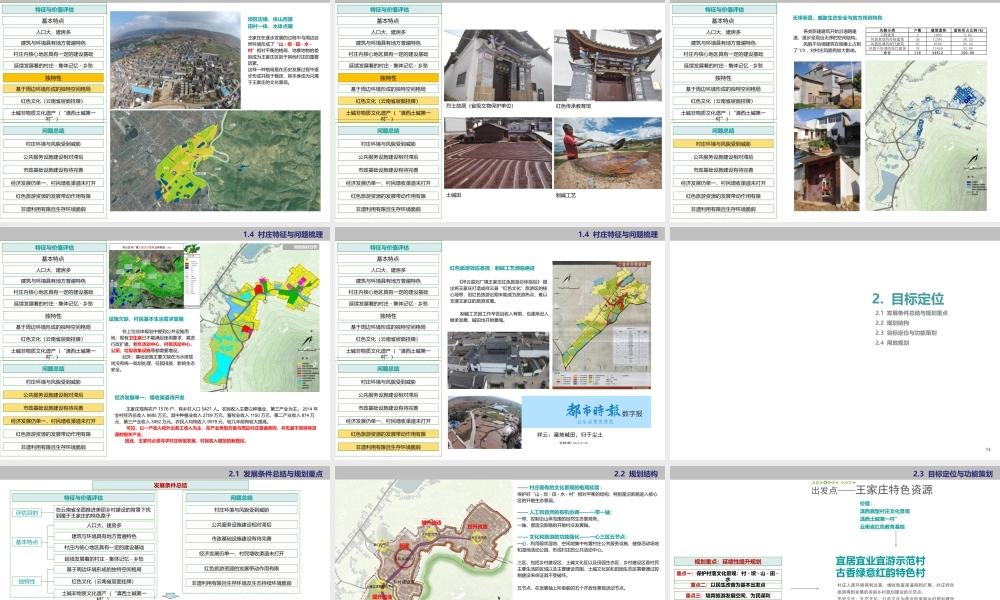Viewport: 1000px width, 600px height.
Task: Click the '2. 目标定位' section heading
Action: point(908,298)
